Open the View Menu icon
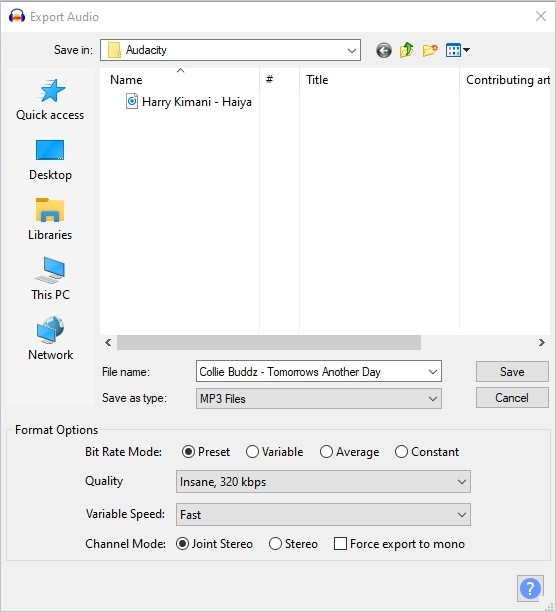Image resolution: width=556 pixels, height=612 pixels. (x=457, y=50)
